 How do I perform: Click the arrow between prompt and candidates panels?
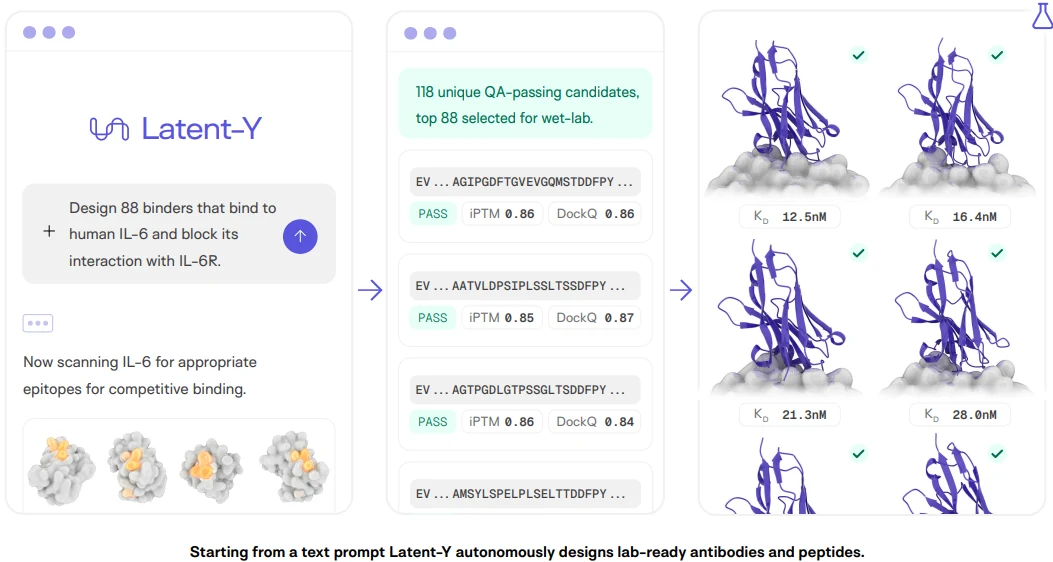click(x=370, y=291)
